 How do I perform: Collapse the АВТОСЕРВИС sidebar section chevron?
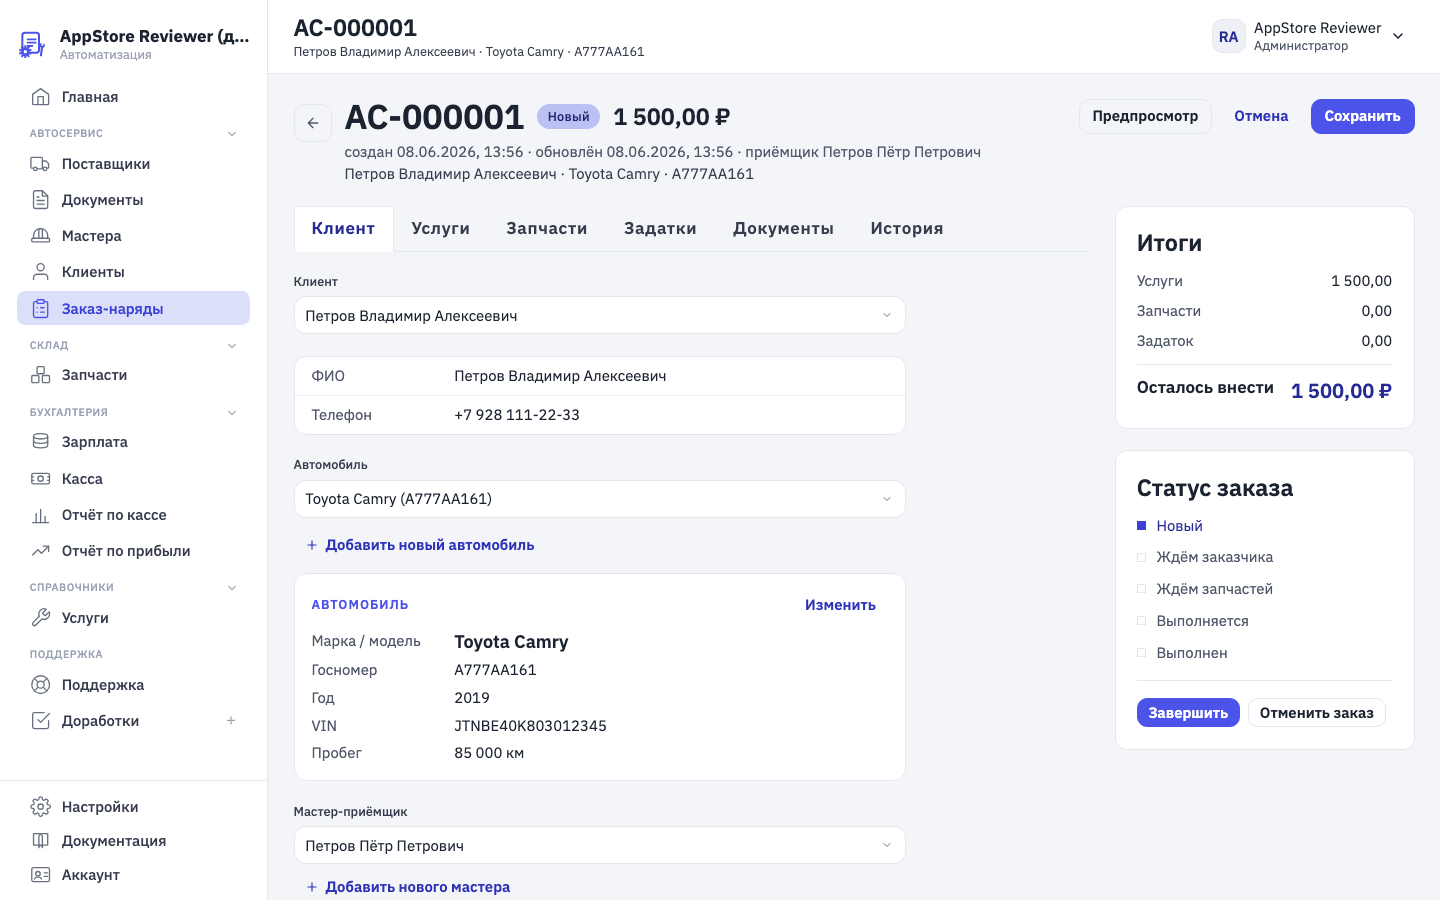[232, 134]
